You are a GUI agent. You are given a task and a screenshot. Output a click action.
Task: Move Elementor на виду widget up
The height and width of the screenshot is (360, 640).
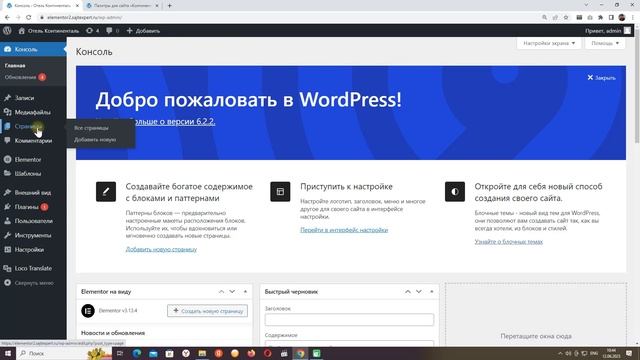(x=221, y=291)
